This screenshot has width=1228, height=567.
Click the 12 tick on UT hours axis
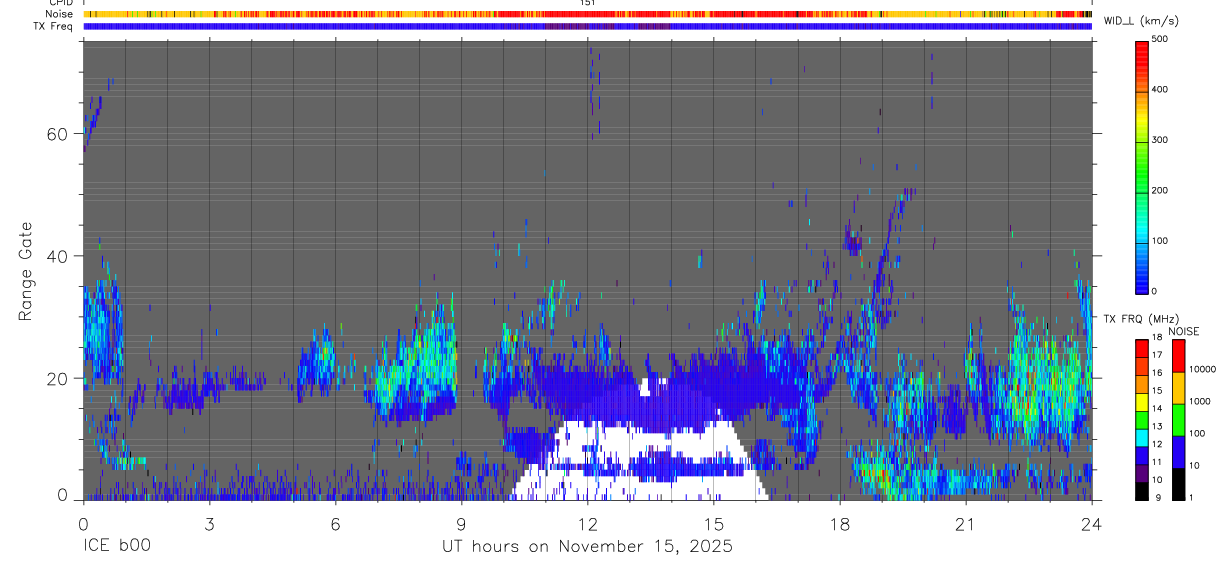(588, 524)
